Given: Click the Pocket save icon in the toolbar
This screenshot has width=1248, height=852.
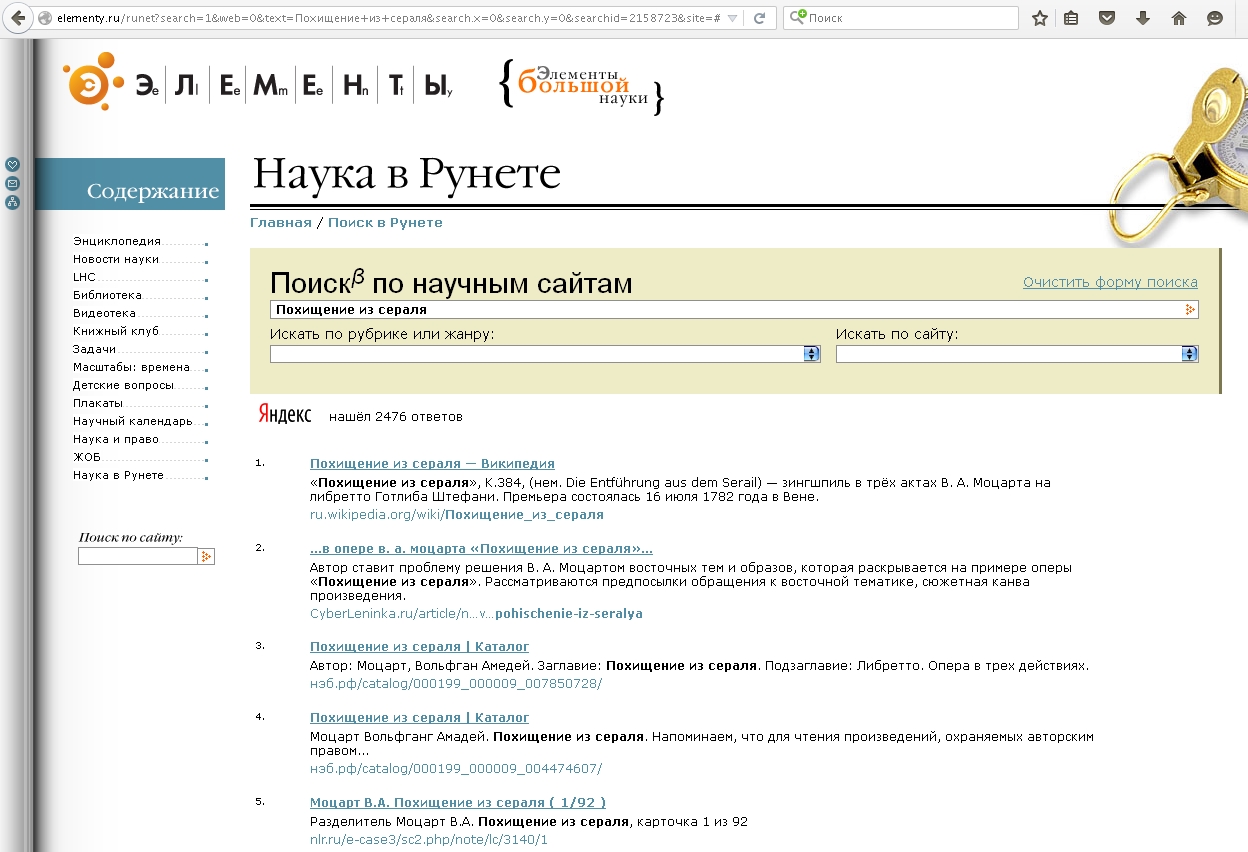Looking at the screenshot, I should (x=1107, y=18).
